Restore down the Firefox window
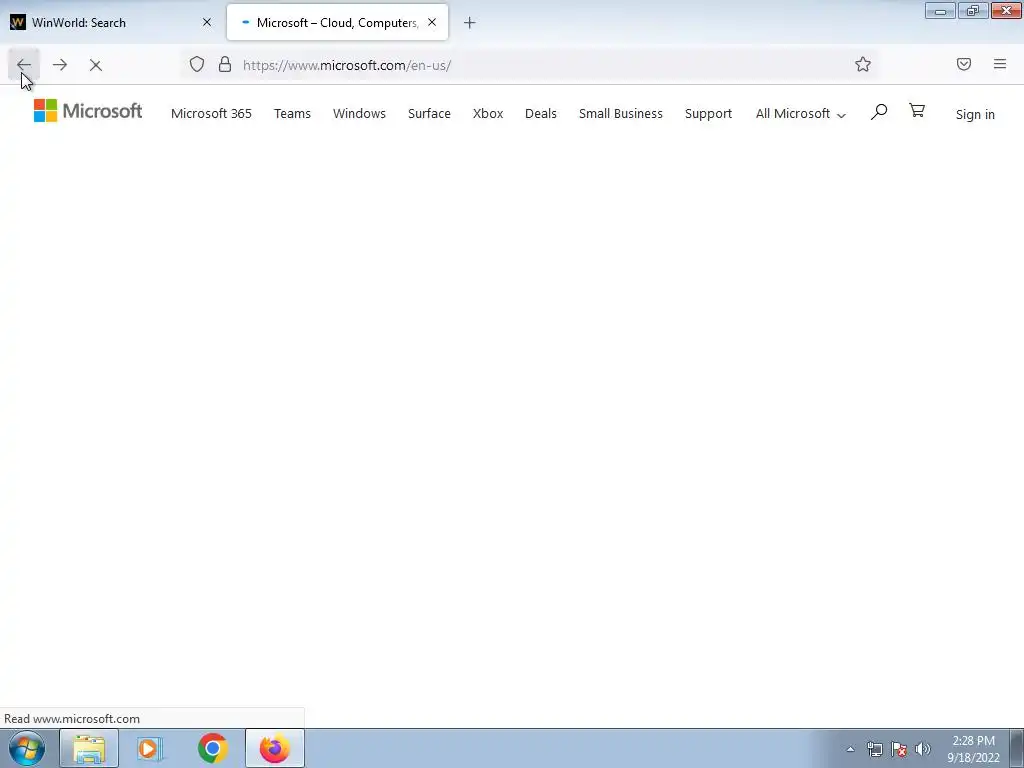This screenshot has height=768, width=1024. [973, 10]
